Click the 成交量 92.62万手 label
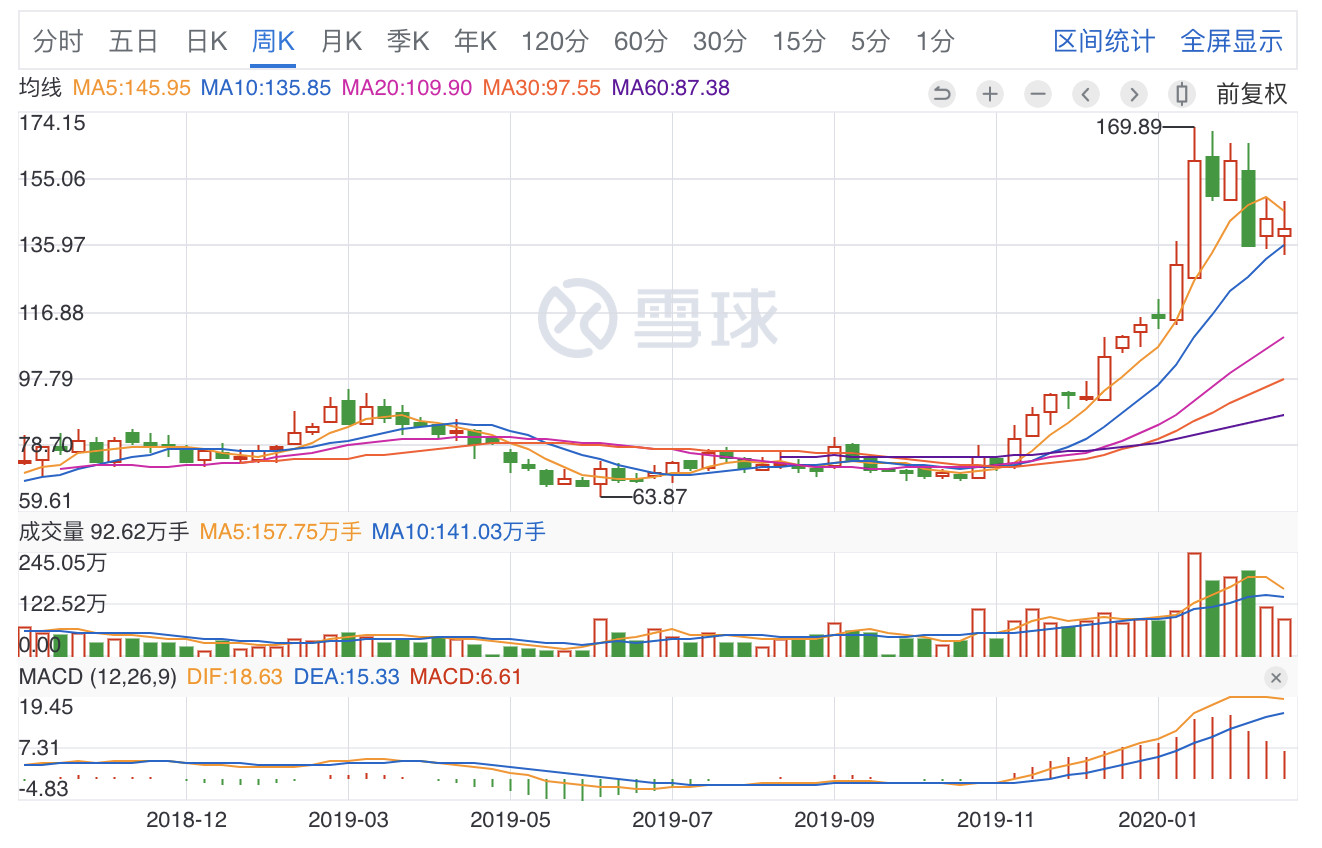1322x848 pixels. tap(103, 532)
